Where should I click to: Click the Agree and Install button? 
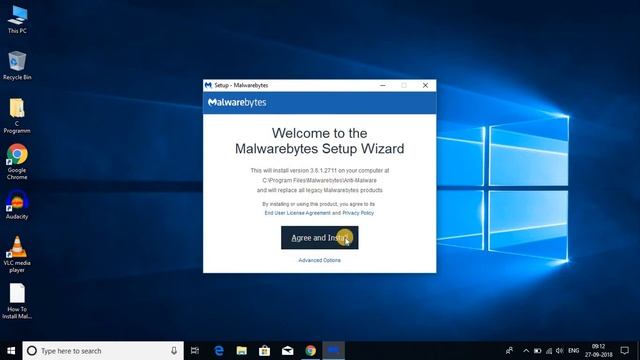click(320, 238)
